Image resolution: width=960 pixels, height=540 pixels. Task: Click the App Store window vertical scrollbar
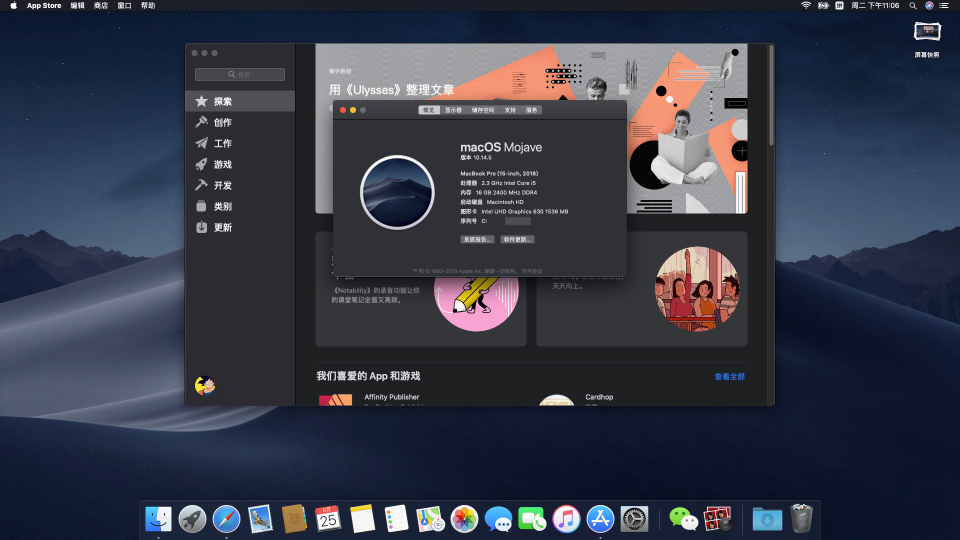pyautogui.click(x=771, y=96)
